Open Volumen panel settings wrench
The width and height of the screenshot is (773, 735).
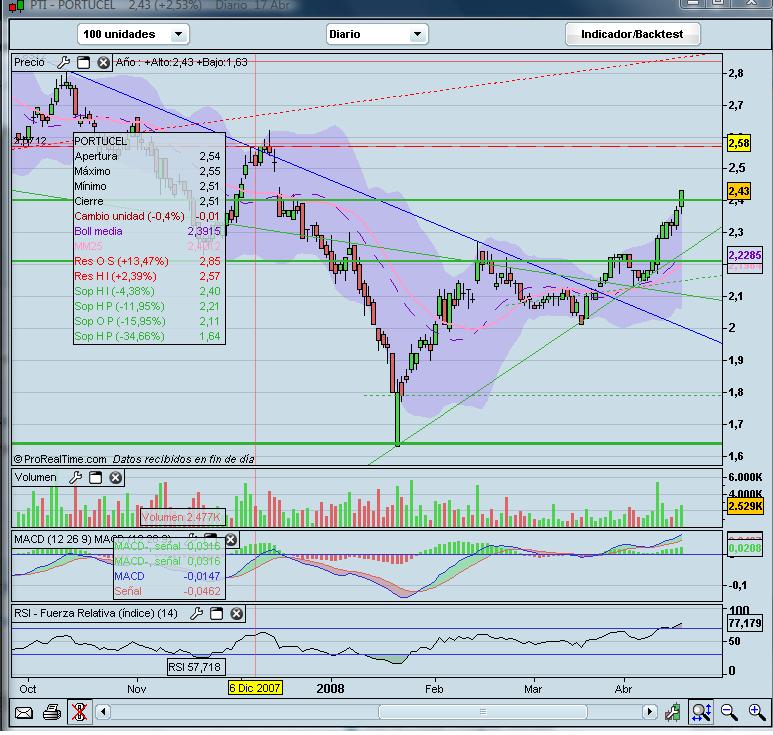(75, 477)
